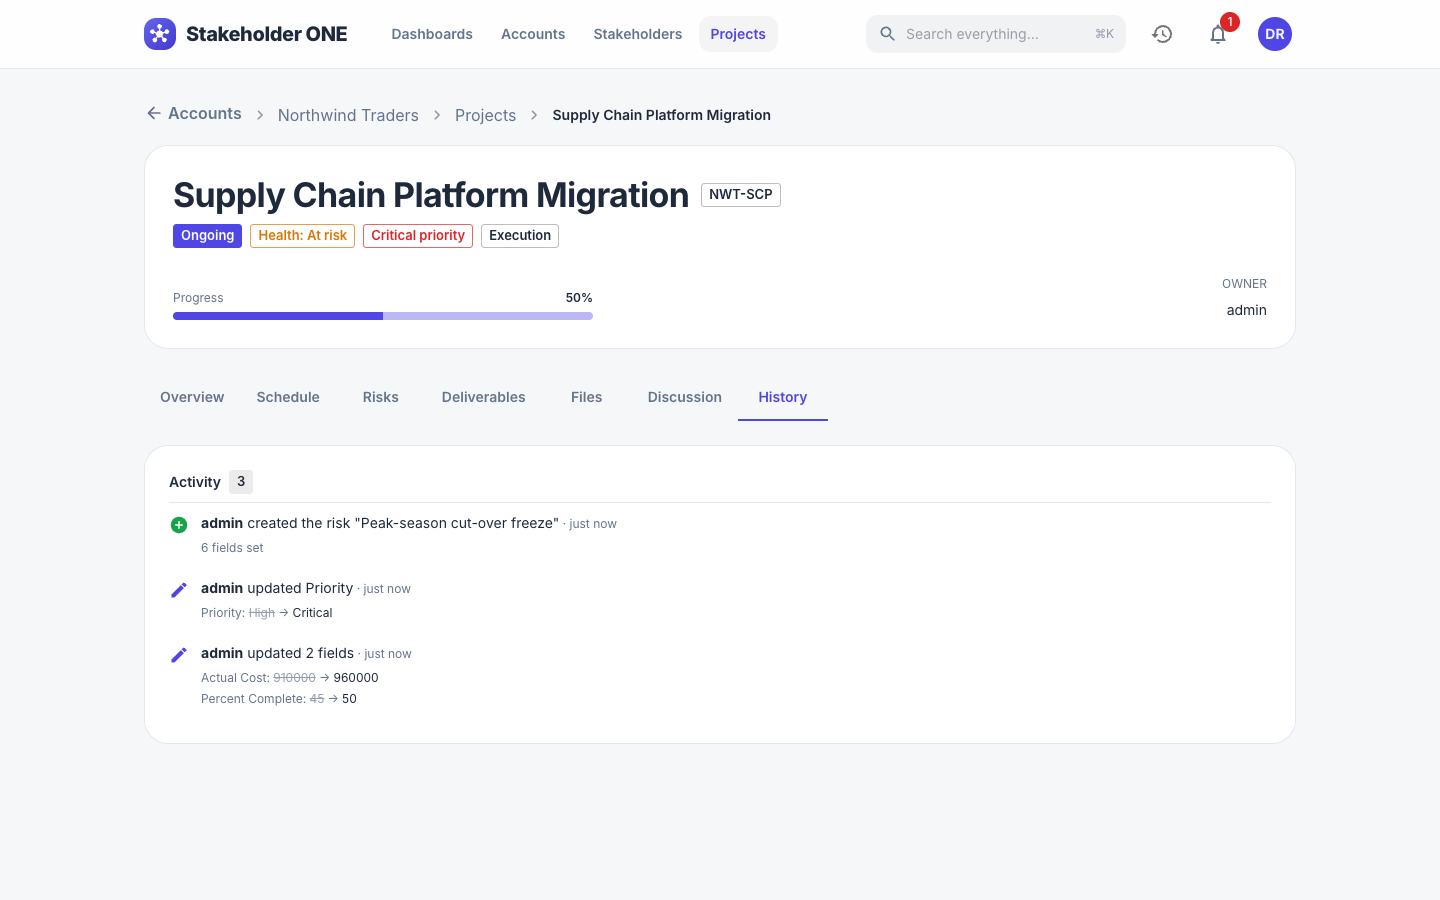Screen dimensions: 1440x900
Task: Click the search magnifier icon
Action: click(887, 34)
